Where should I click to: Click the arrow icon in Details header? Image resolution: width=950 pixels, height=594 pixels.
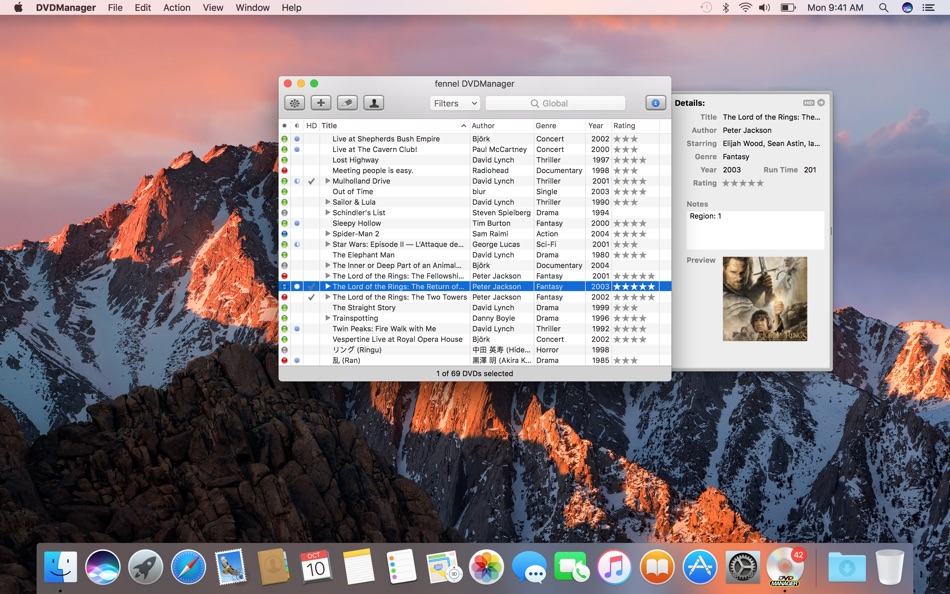821,102
